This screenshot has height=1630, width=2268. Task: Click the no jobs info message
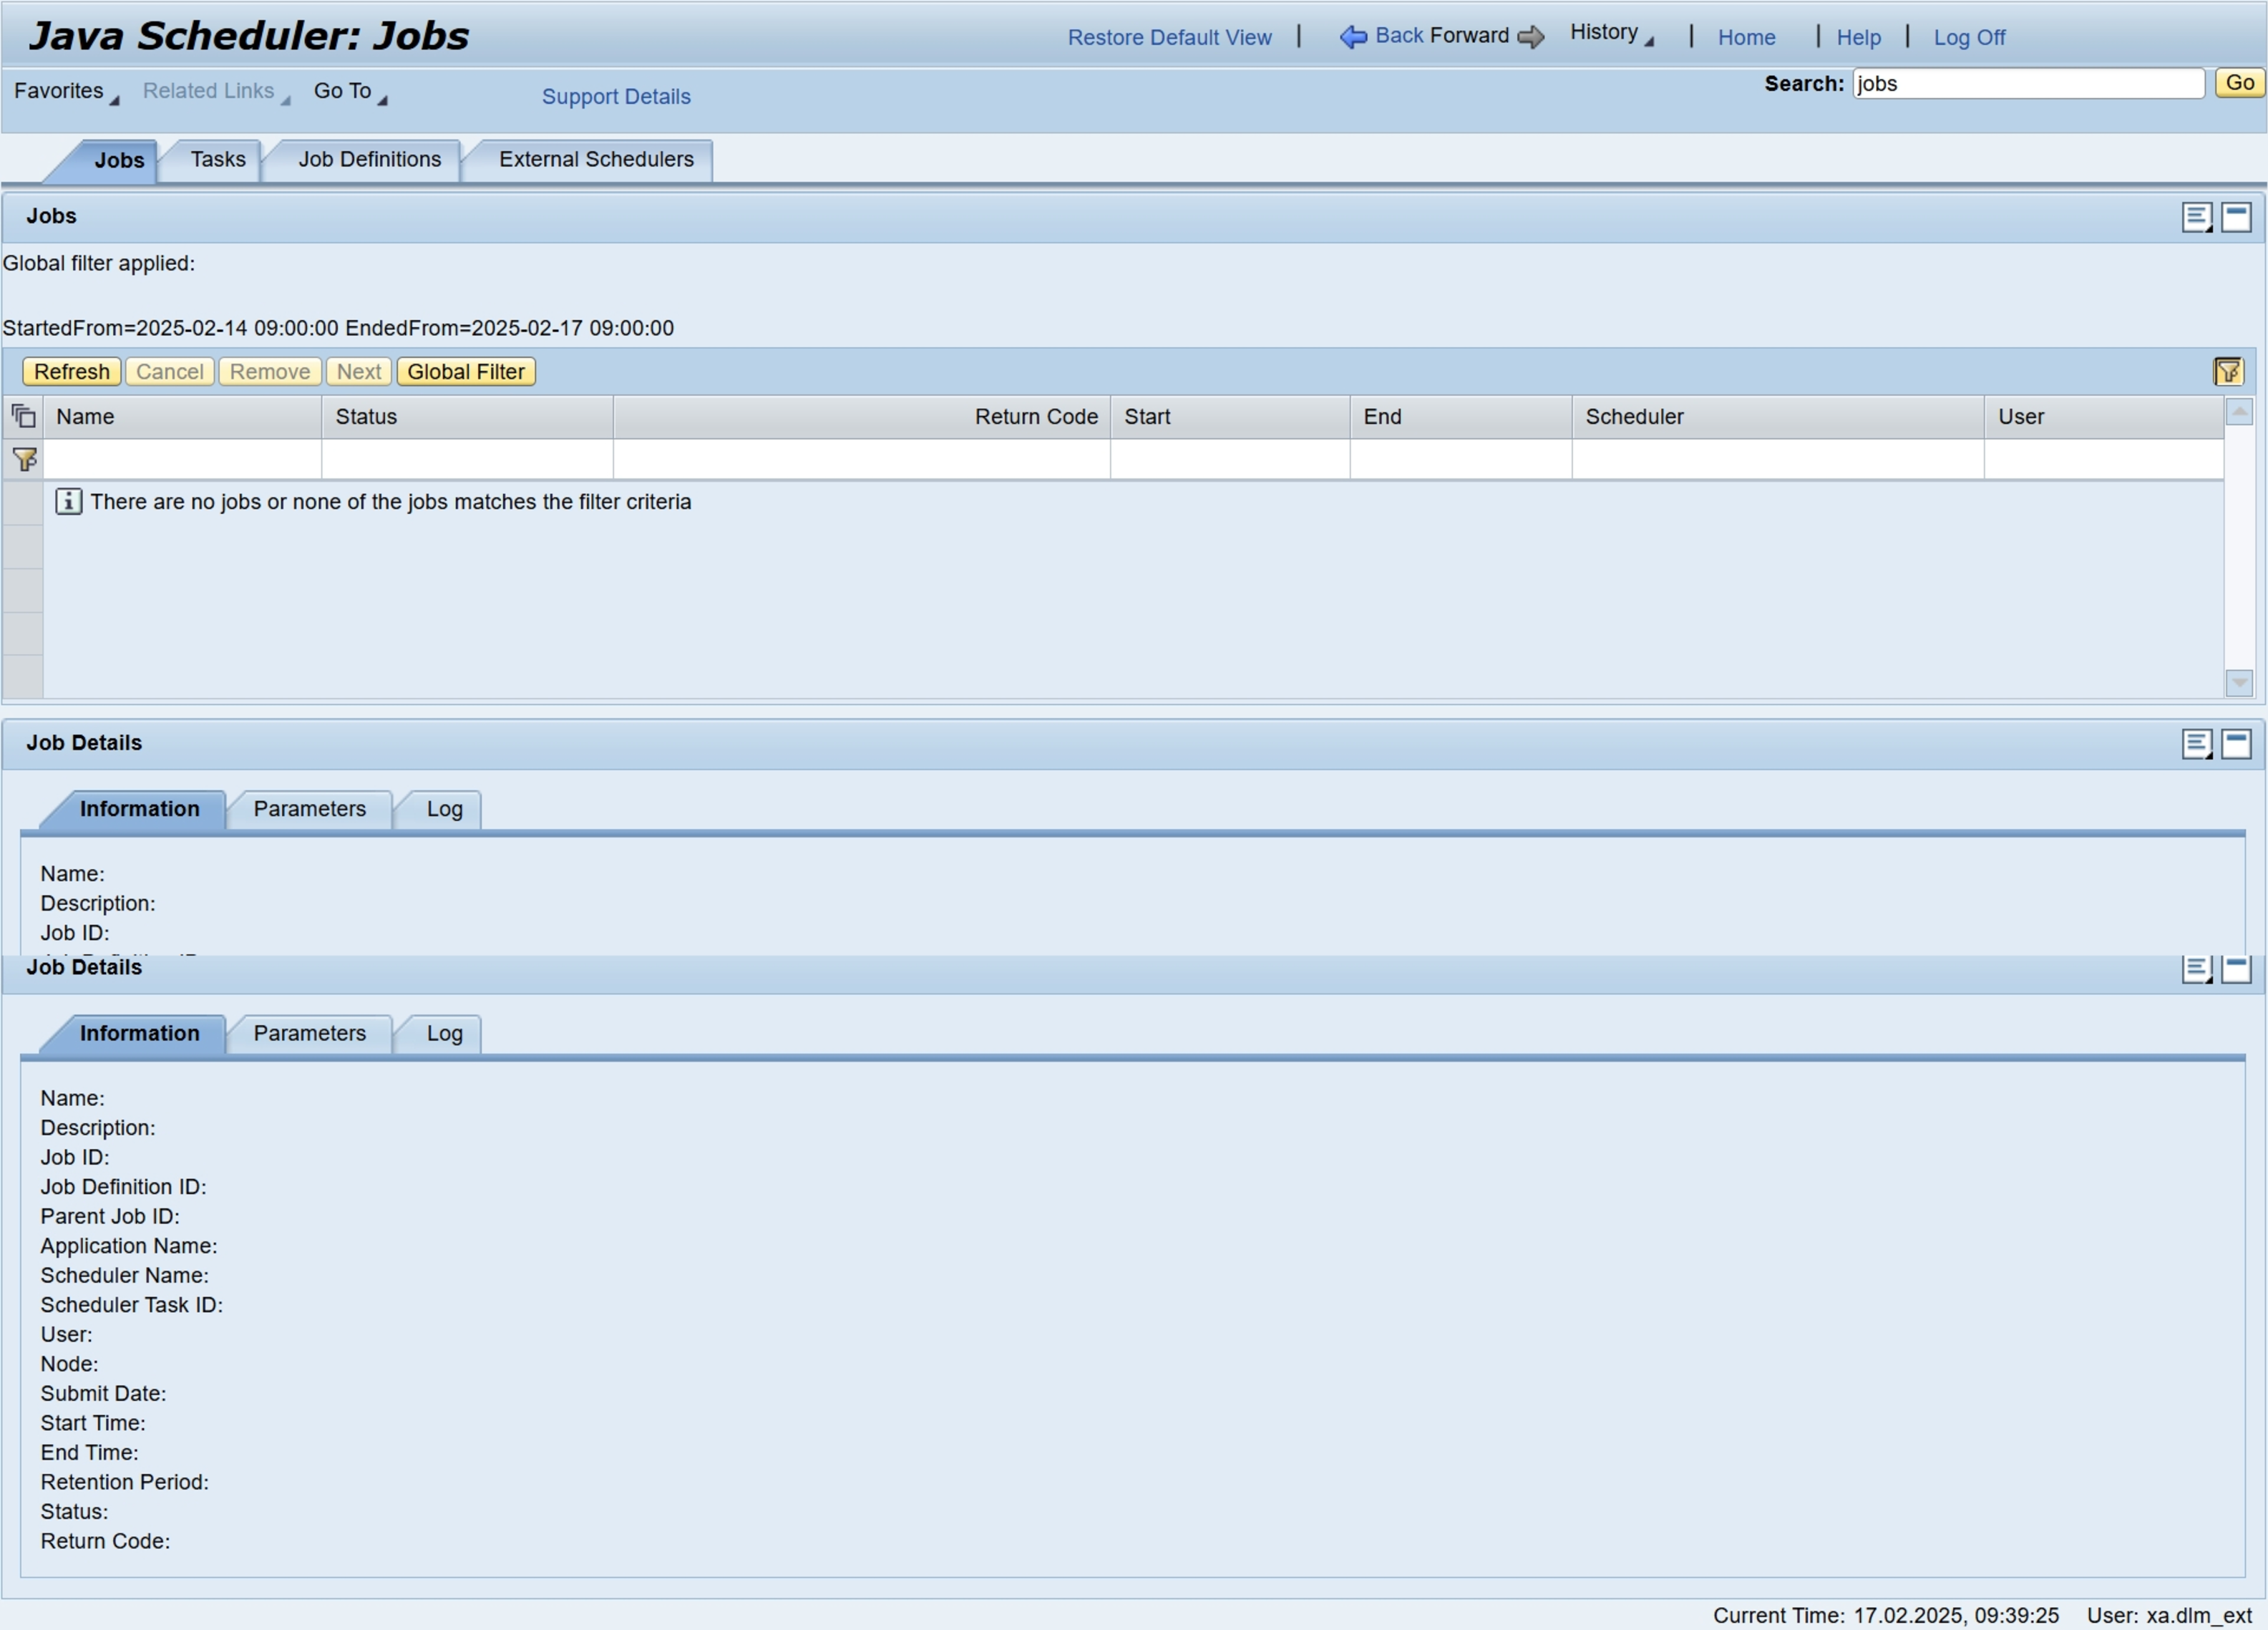(x=373, y=502)
